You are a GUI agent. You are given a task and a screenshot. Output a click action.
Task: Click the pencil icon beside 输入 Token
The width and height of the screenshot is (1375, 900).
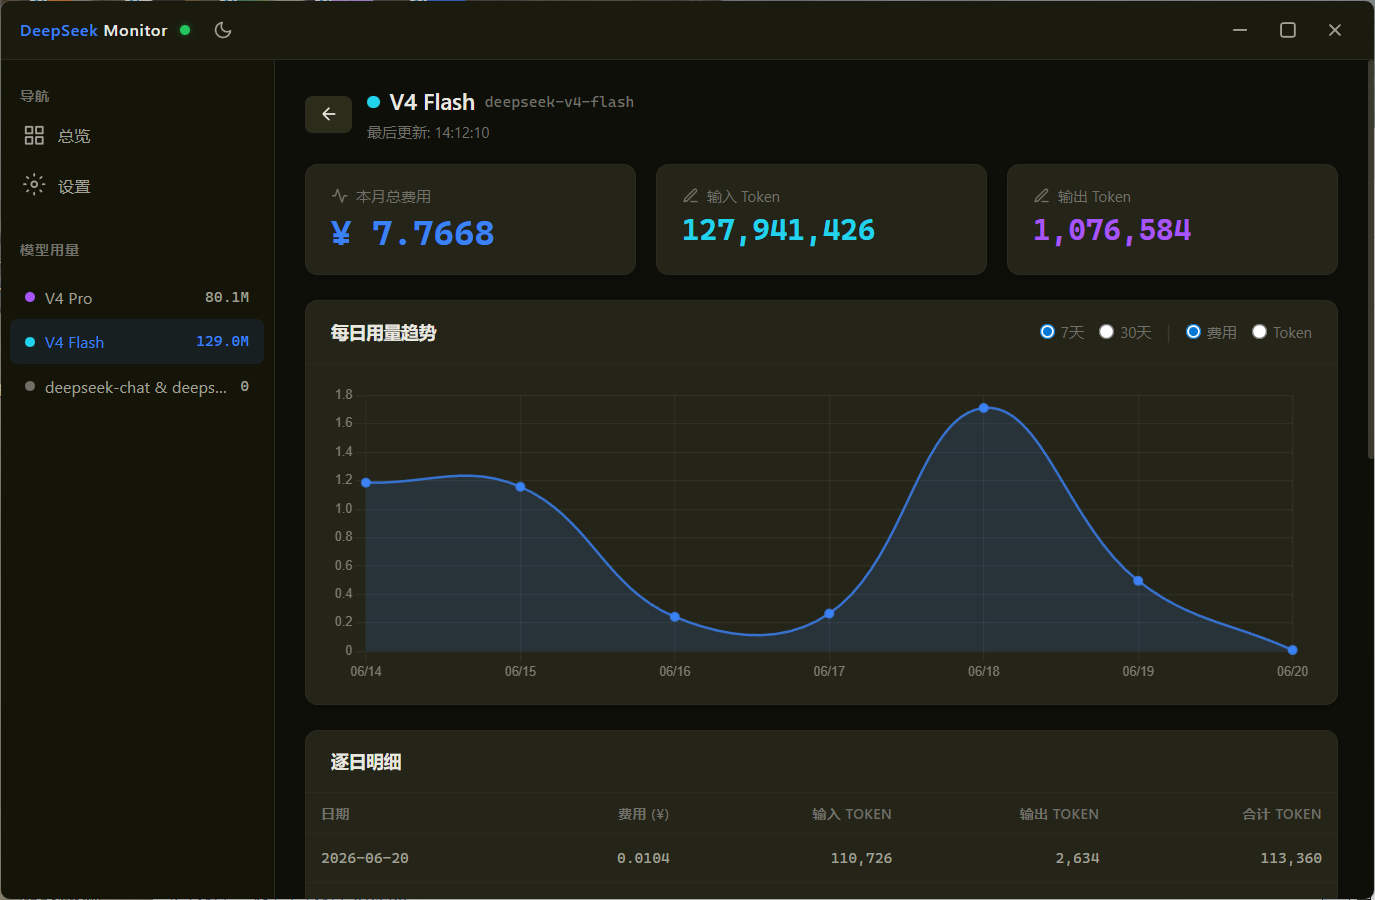click(x=690, y=196)
